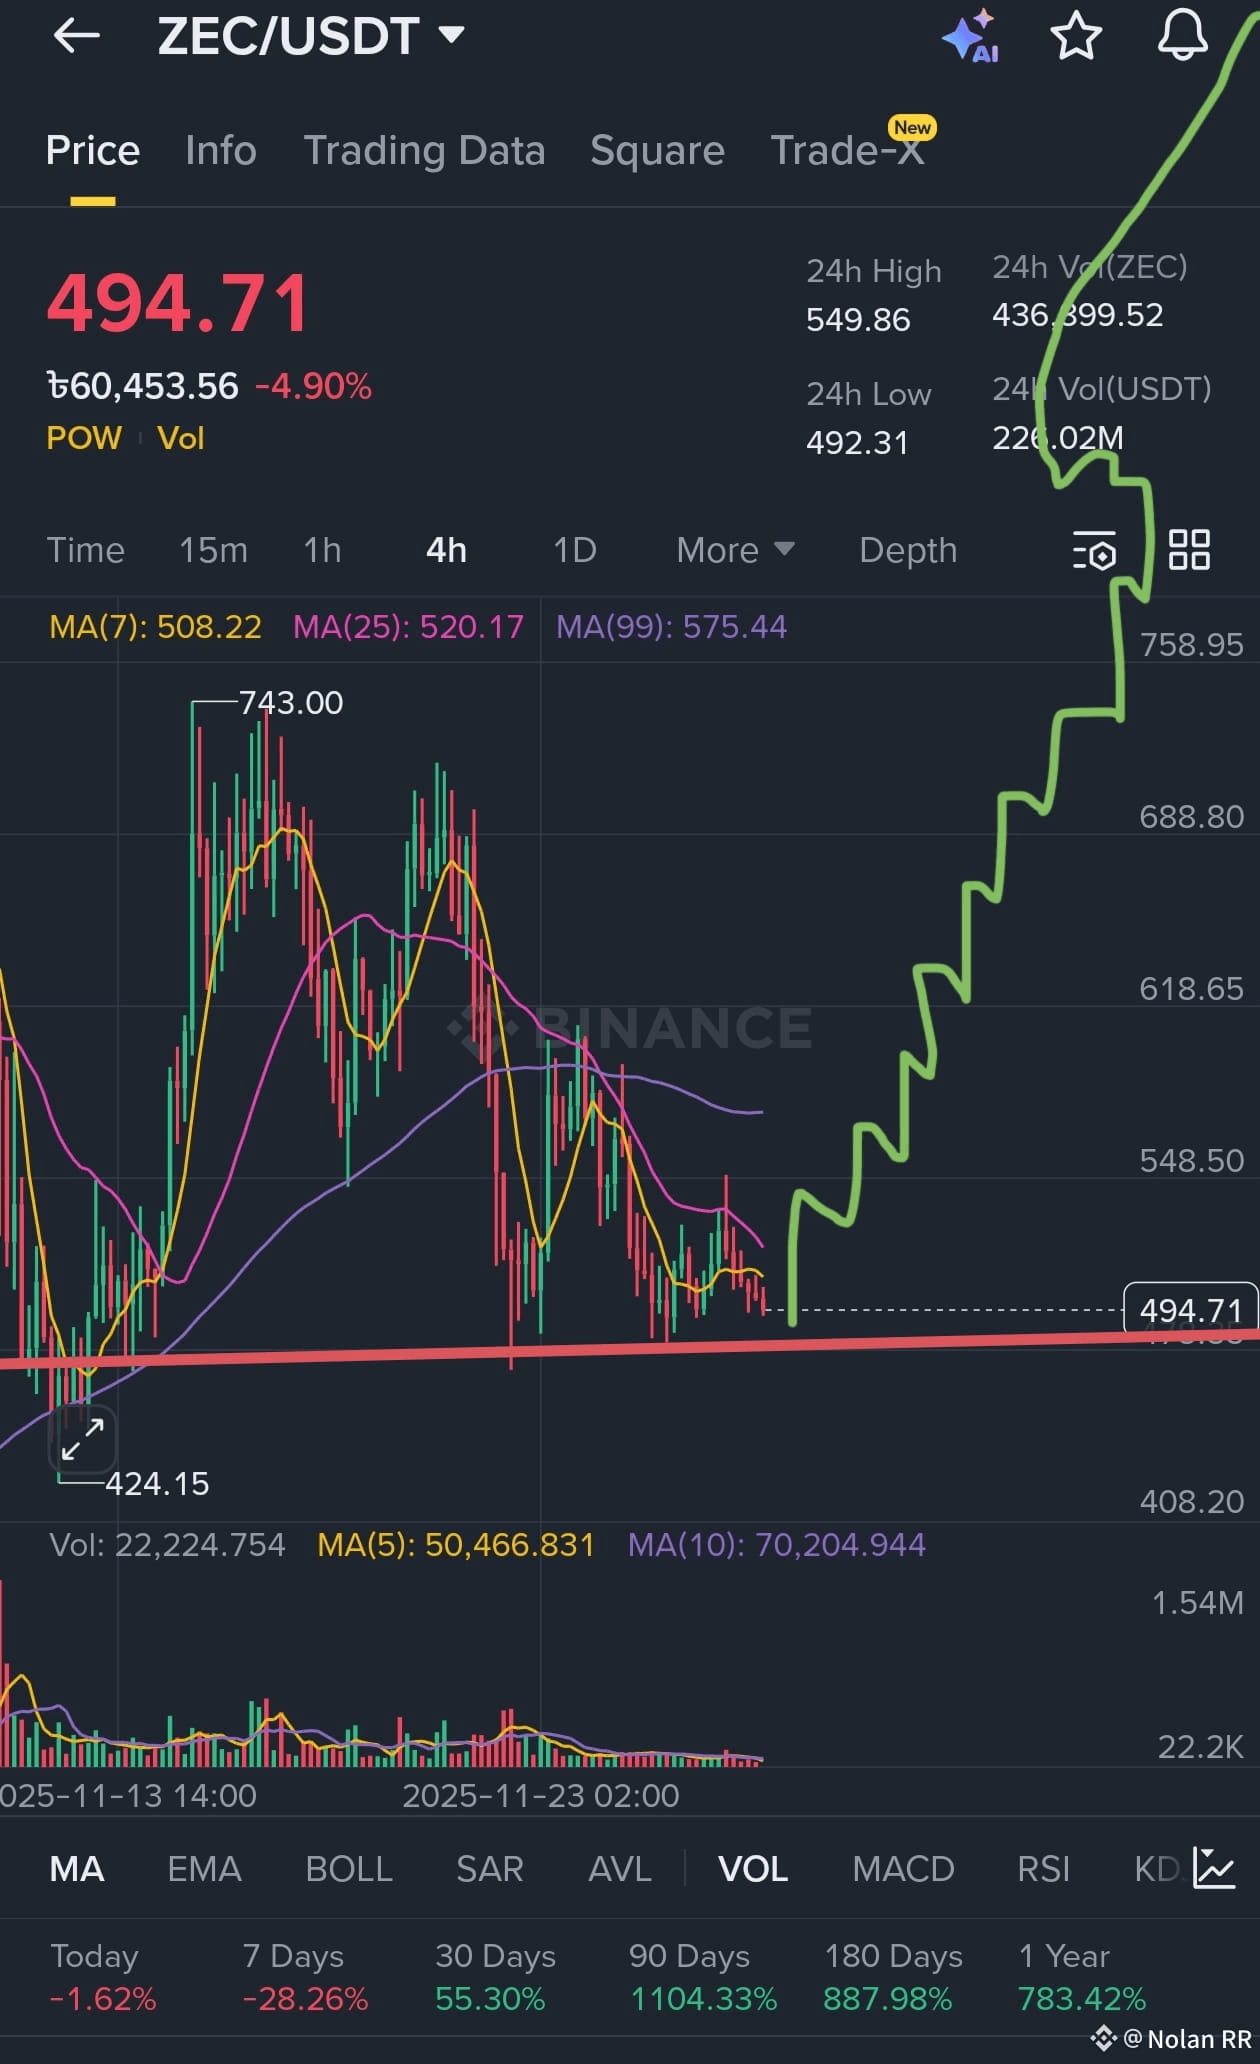This screenshot has height=2064, width=1260.
Task: Tap the 30 Days 55.30% performance cell
Action: click(x=495, y=1977)
